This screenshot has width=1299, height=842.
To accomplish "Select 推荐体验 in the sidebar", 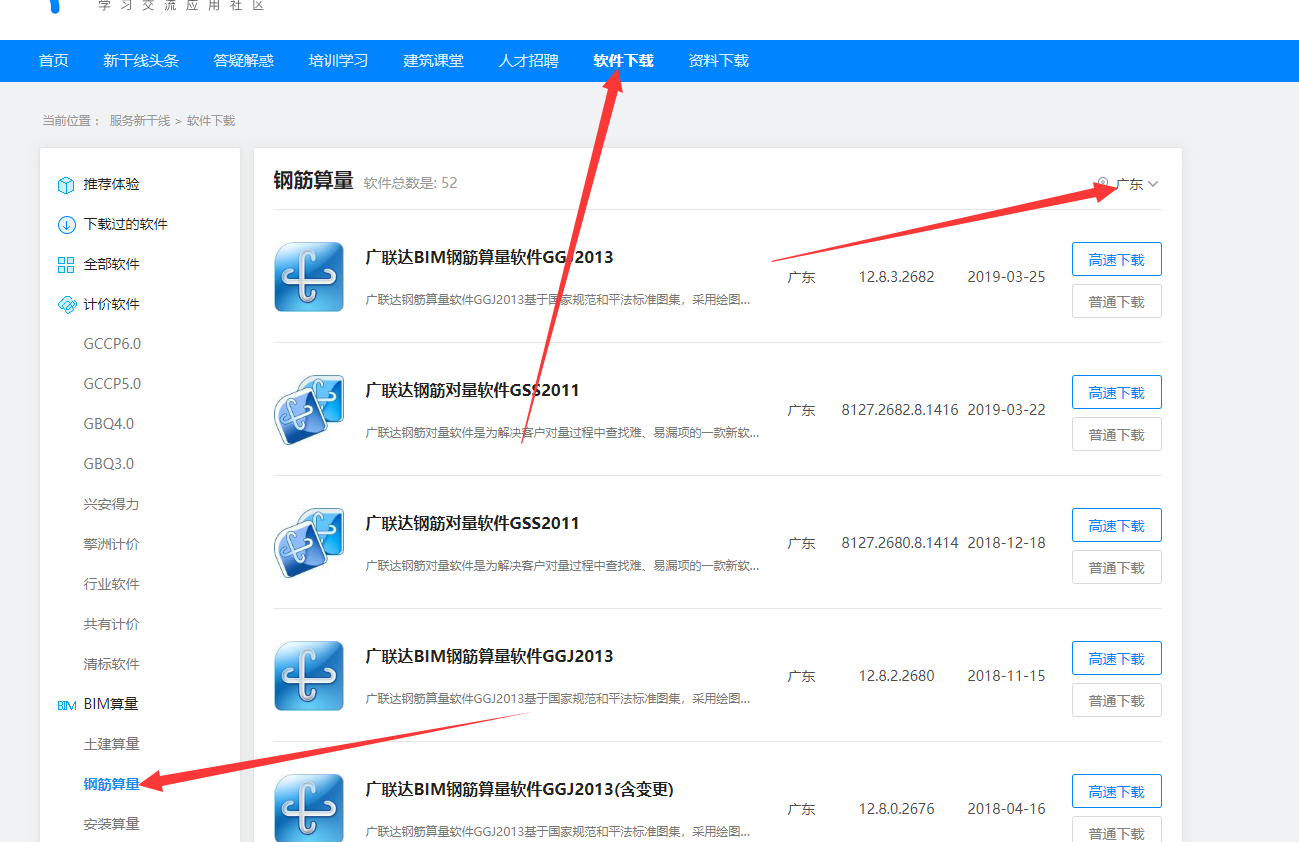I will point(112,185).
